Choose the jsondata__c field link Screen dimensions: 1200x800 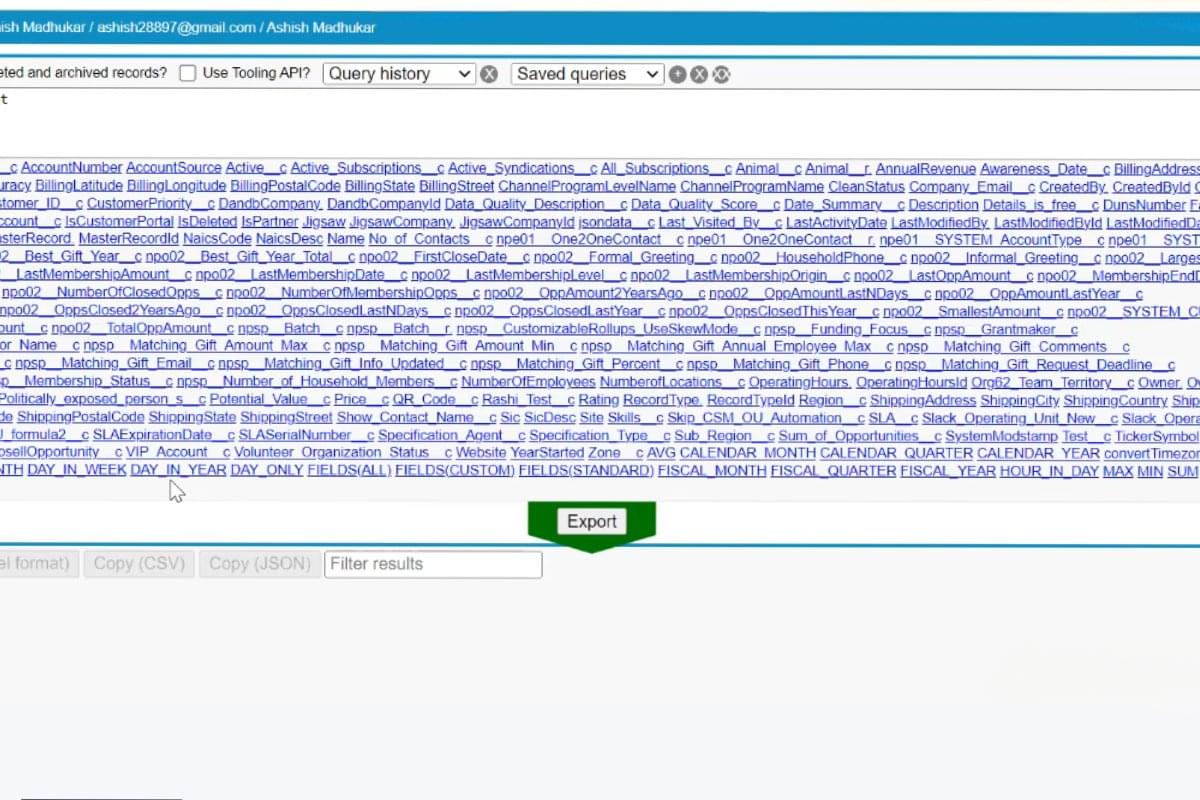(616, 222)
